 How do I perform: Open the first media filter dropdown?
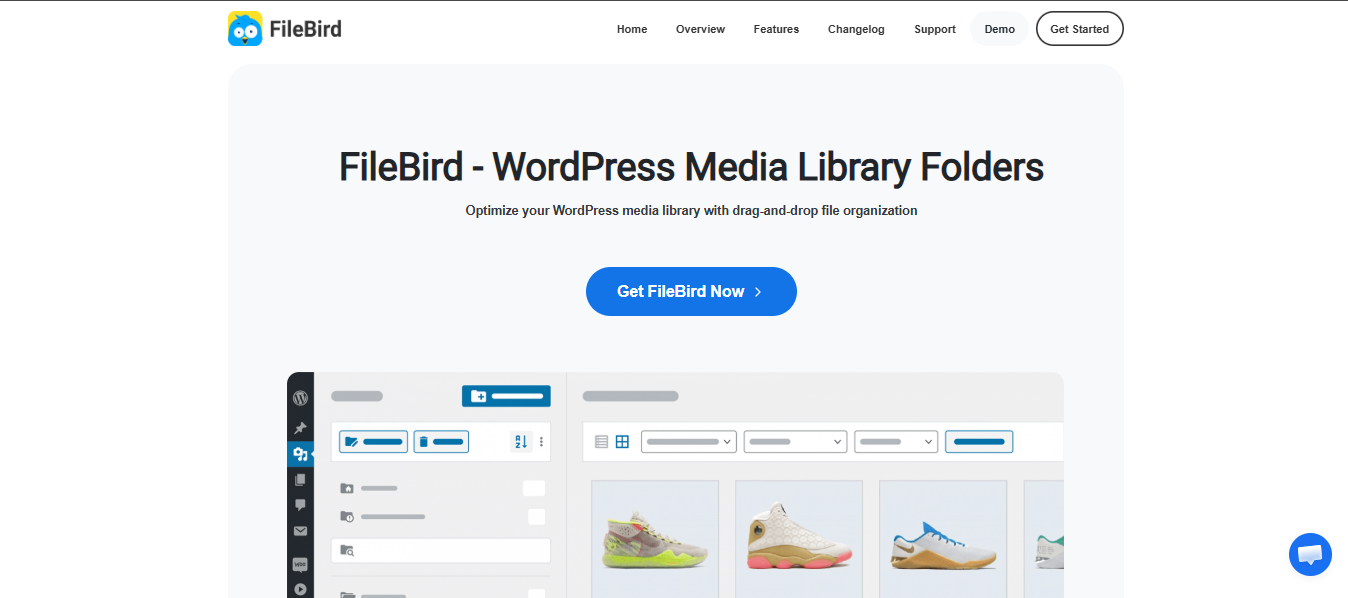click(689, 441)
